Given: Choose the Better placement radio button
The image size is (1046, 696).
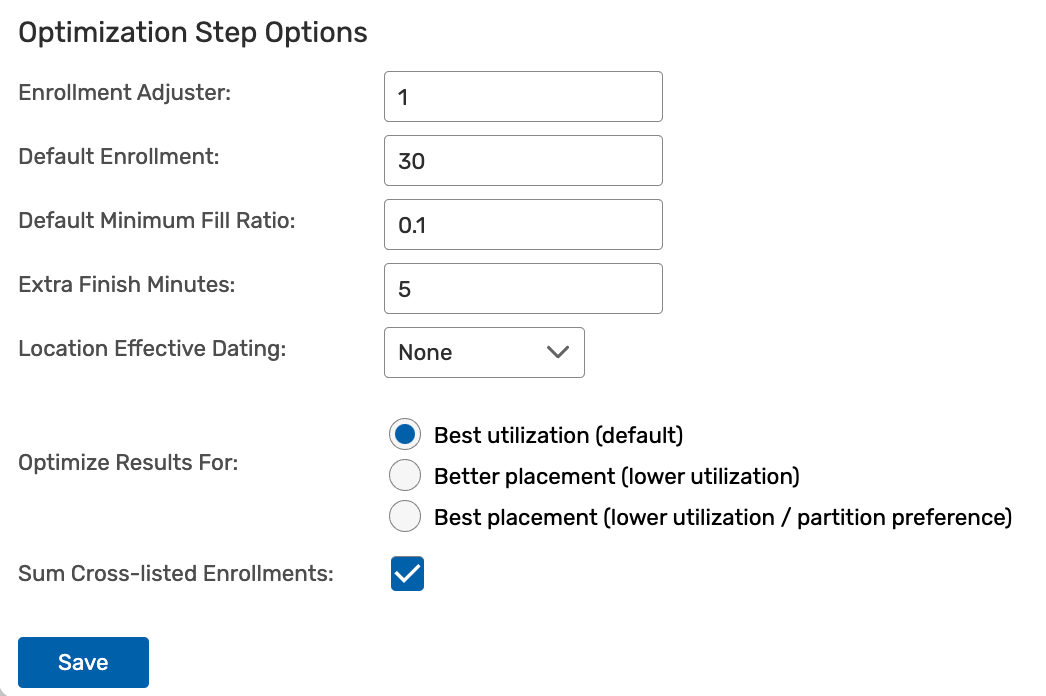Looking at the screenshot, I should (405, 476).
